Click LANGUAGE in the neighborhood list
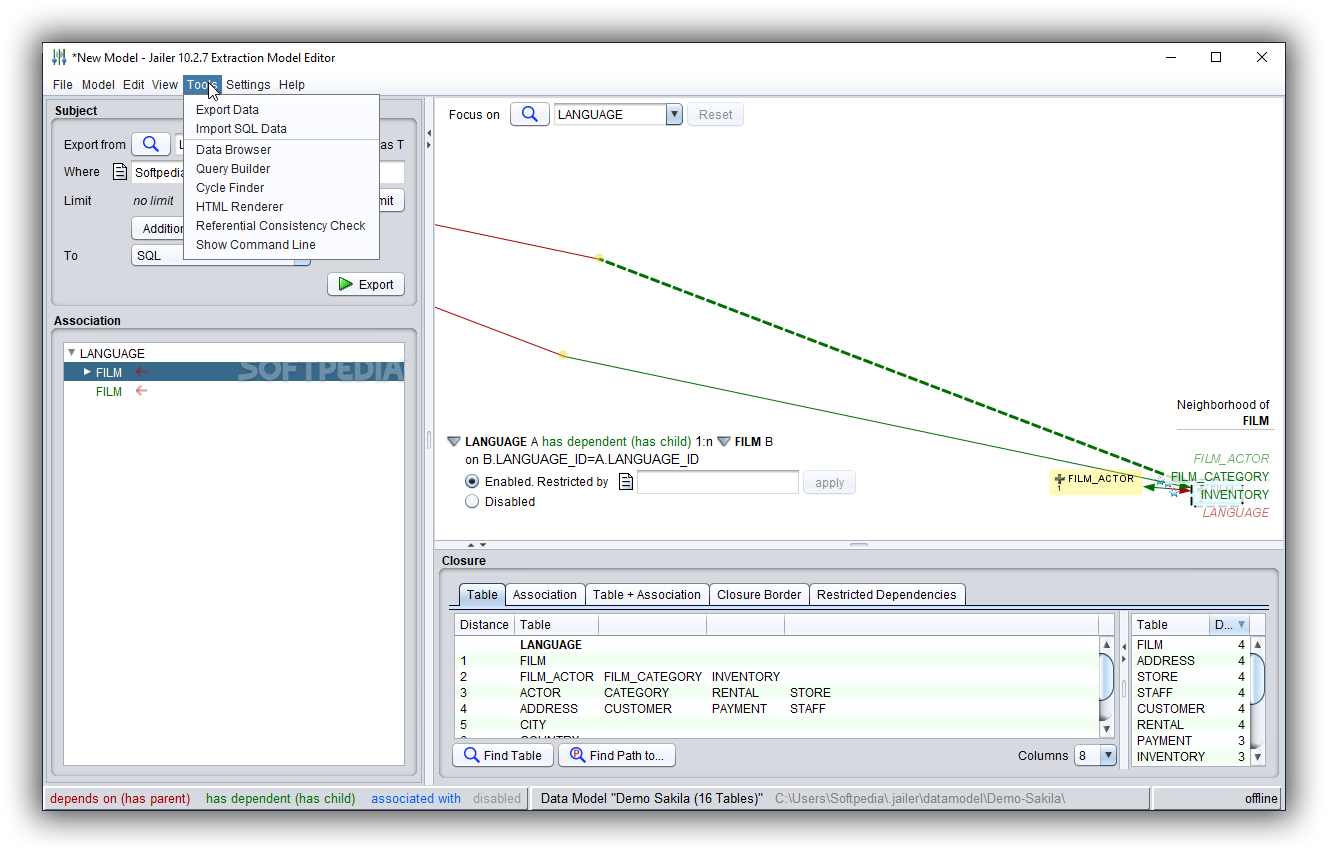 1236,513
